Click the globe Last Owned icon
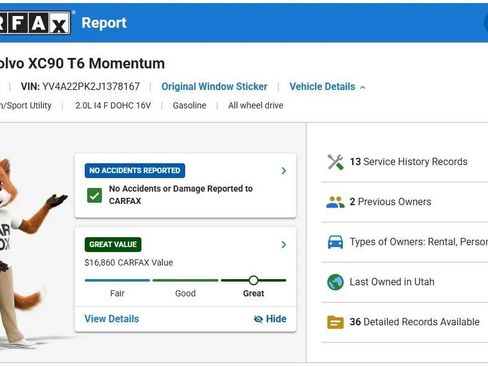The height and width of the screenshot is (366, 488). click(335, 282)
